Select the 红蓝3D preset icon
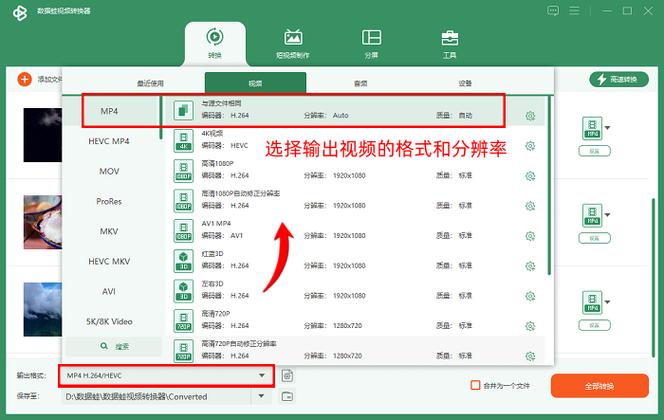 point(183,261)
